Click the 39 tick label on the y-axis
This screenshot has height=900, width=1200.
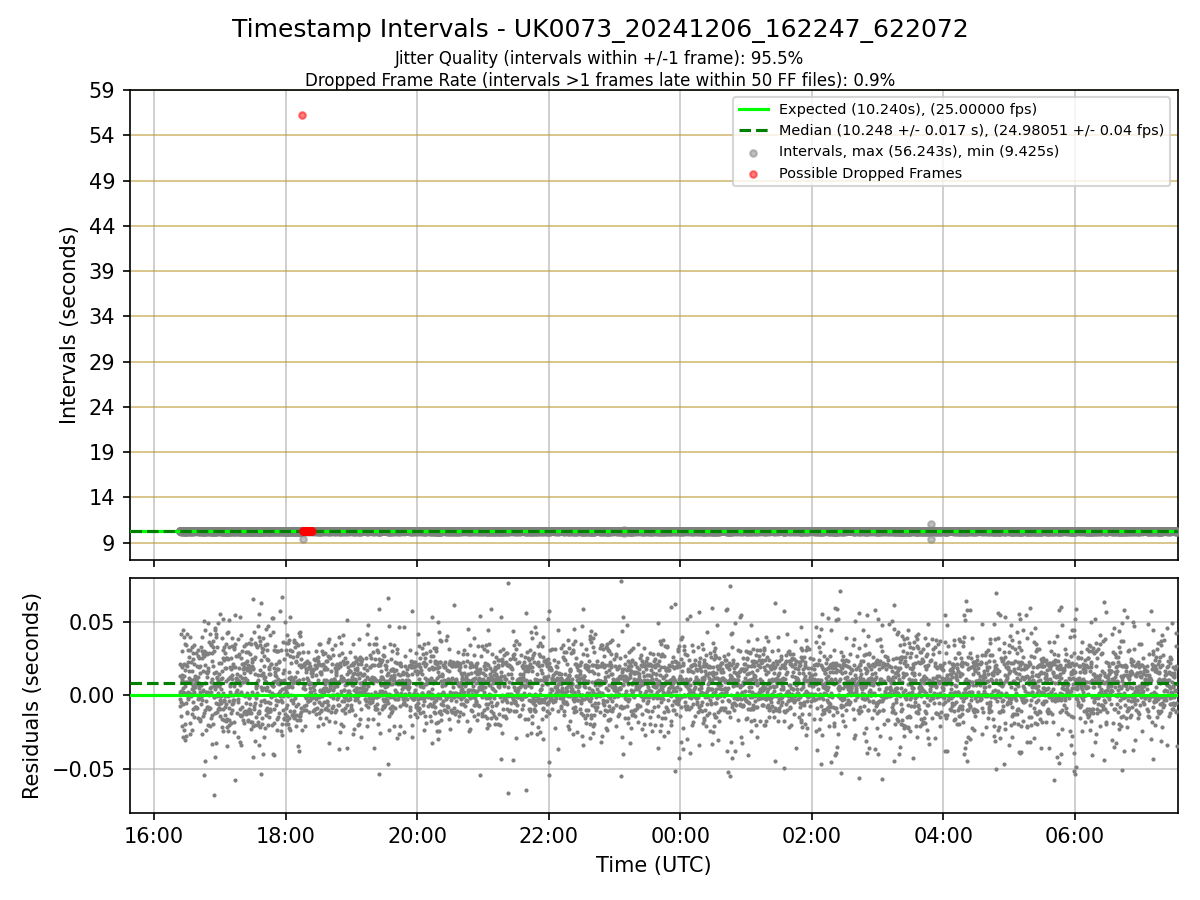tap(104, 272)
